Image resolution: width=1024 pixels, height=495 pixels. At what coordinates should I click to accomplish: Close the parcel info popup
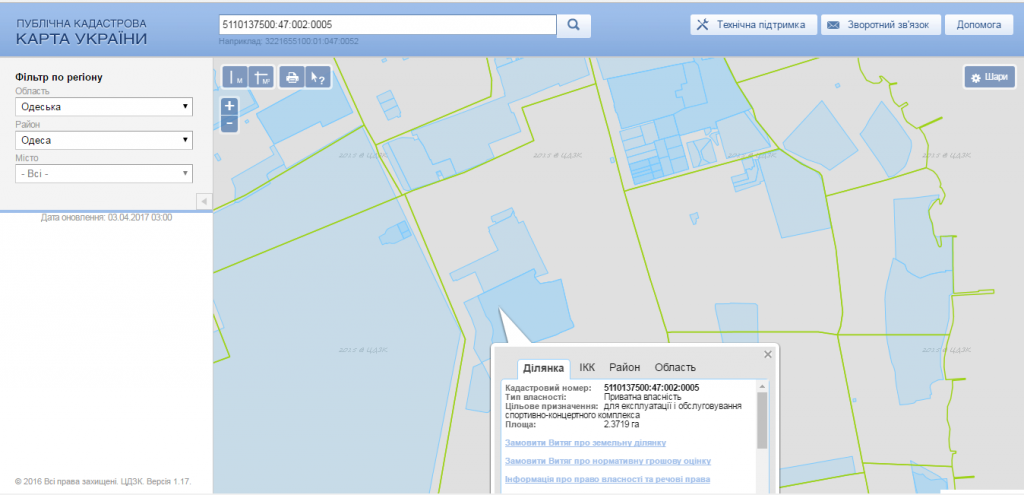(x=768, y=354)
